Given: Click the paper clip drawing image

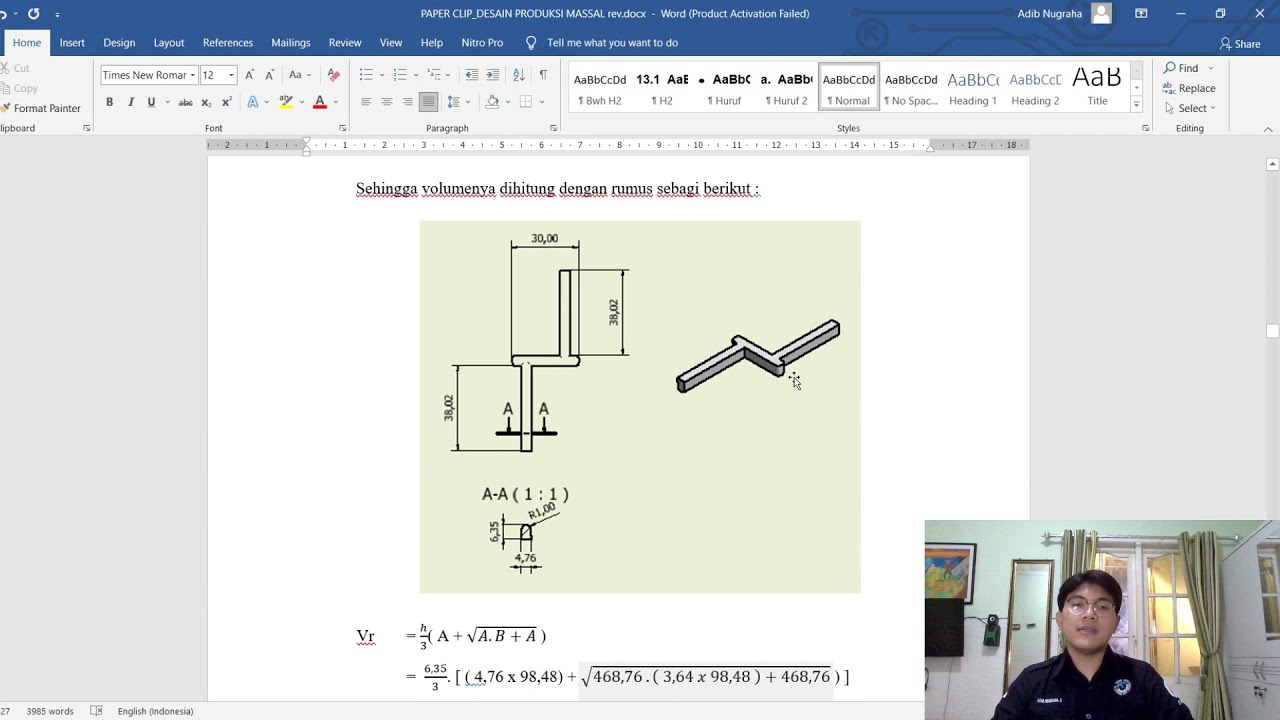Looking at the screenshot, I should pos(640,407).
